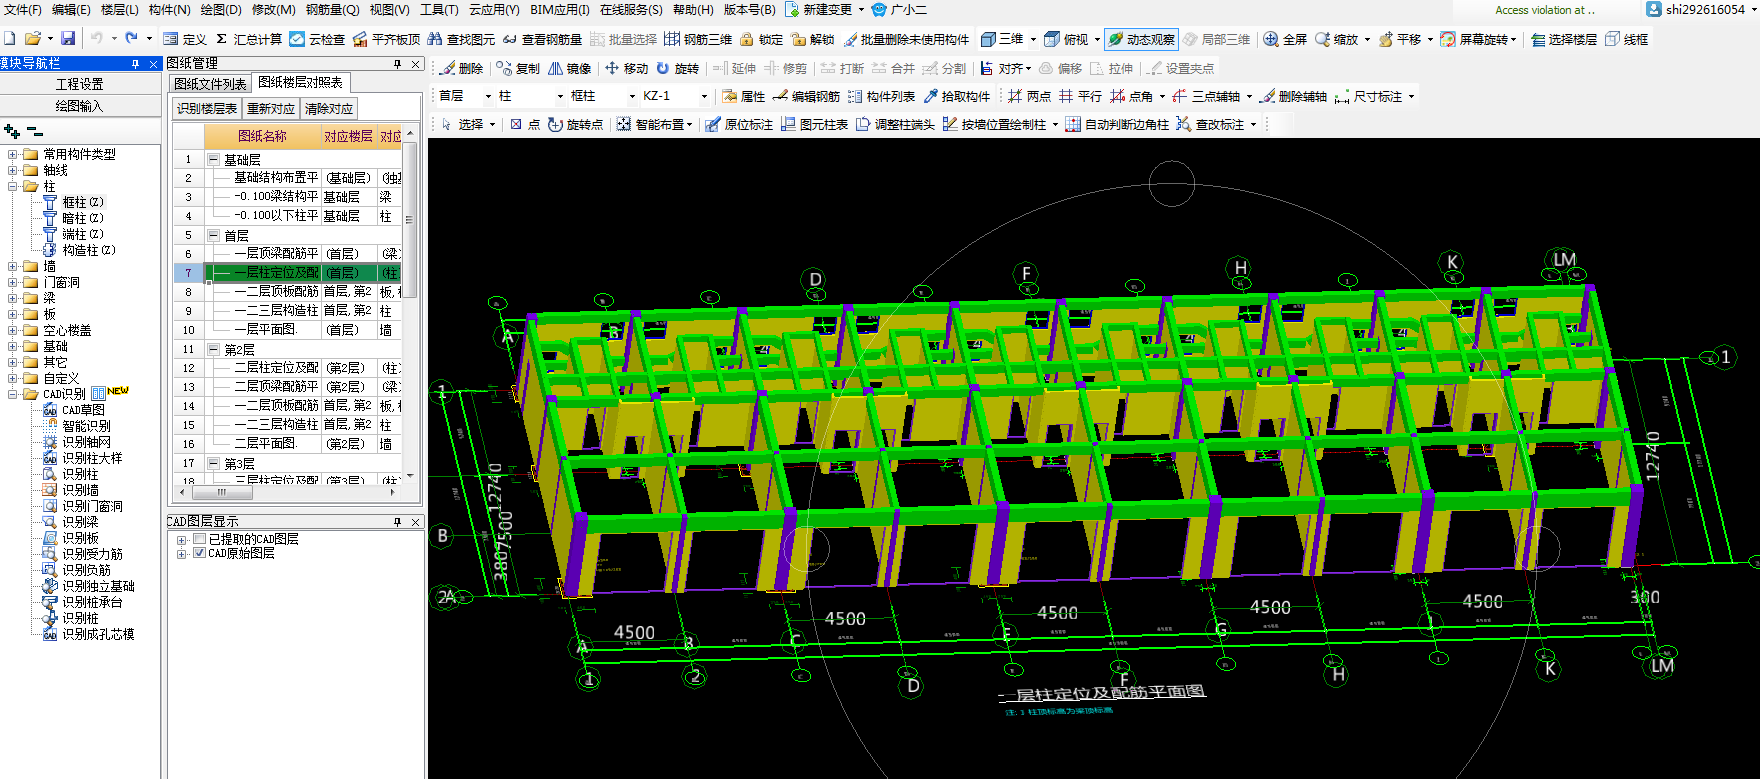Select 构造柱(Z) tree item
Image resolution: width=1760 pixels, height=779 pixels.
[x=89, y=250]
